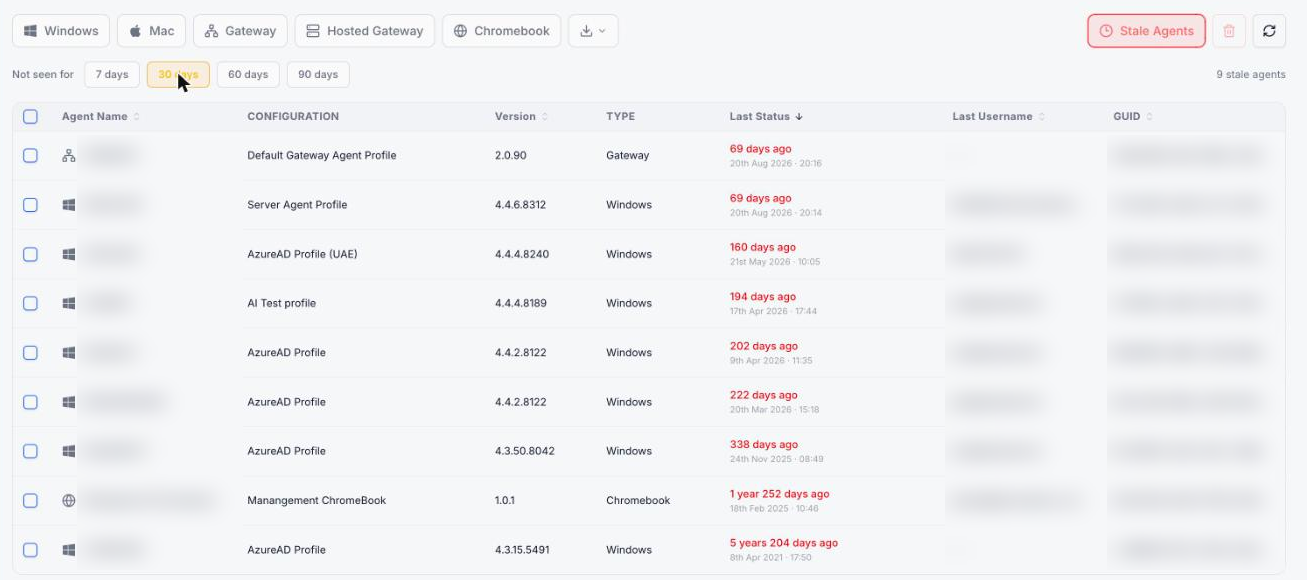Switch to the 90 days filter
1307x580 pixels.
[x=318, y=75]
